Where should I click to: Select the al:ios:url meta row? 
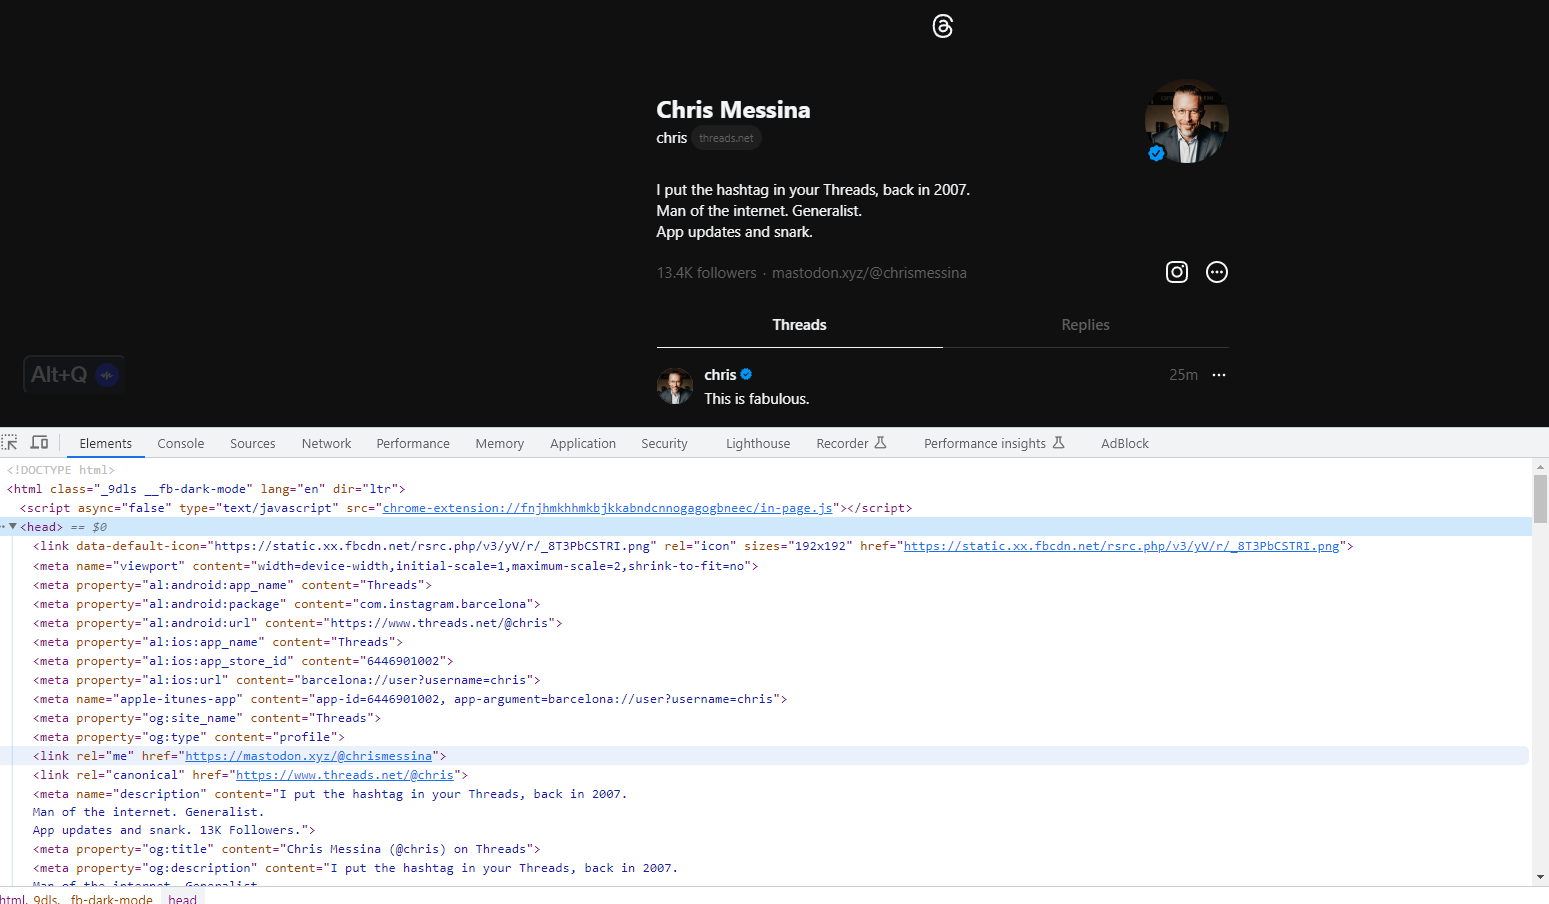click(765, 680)
